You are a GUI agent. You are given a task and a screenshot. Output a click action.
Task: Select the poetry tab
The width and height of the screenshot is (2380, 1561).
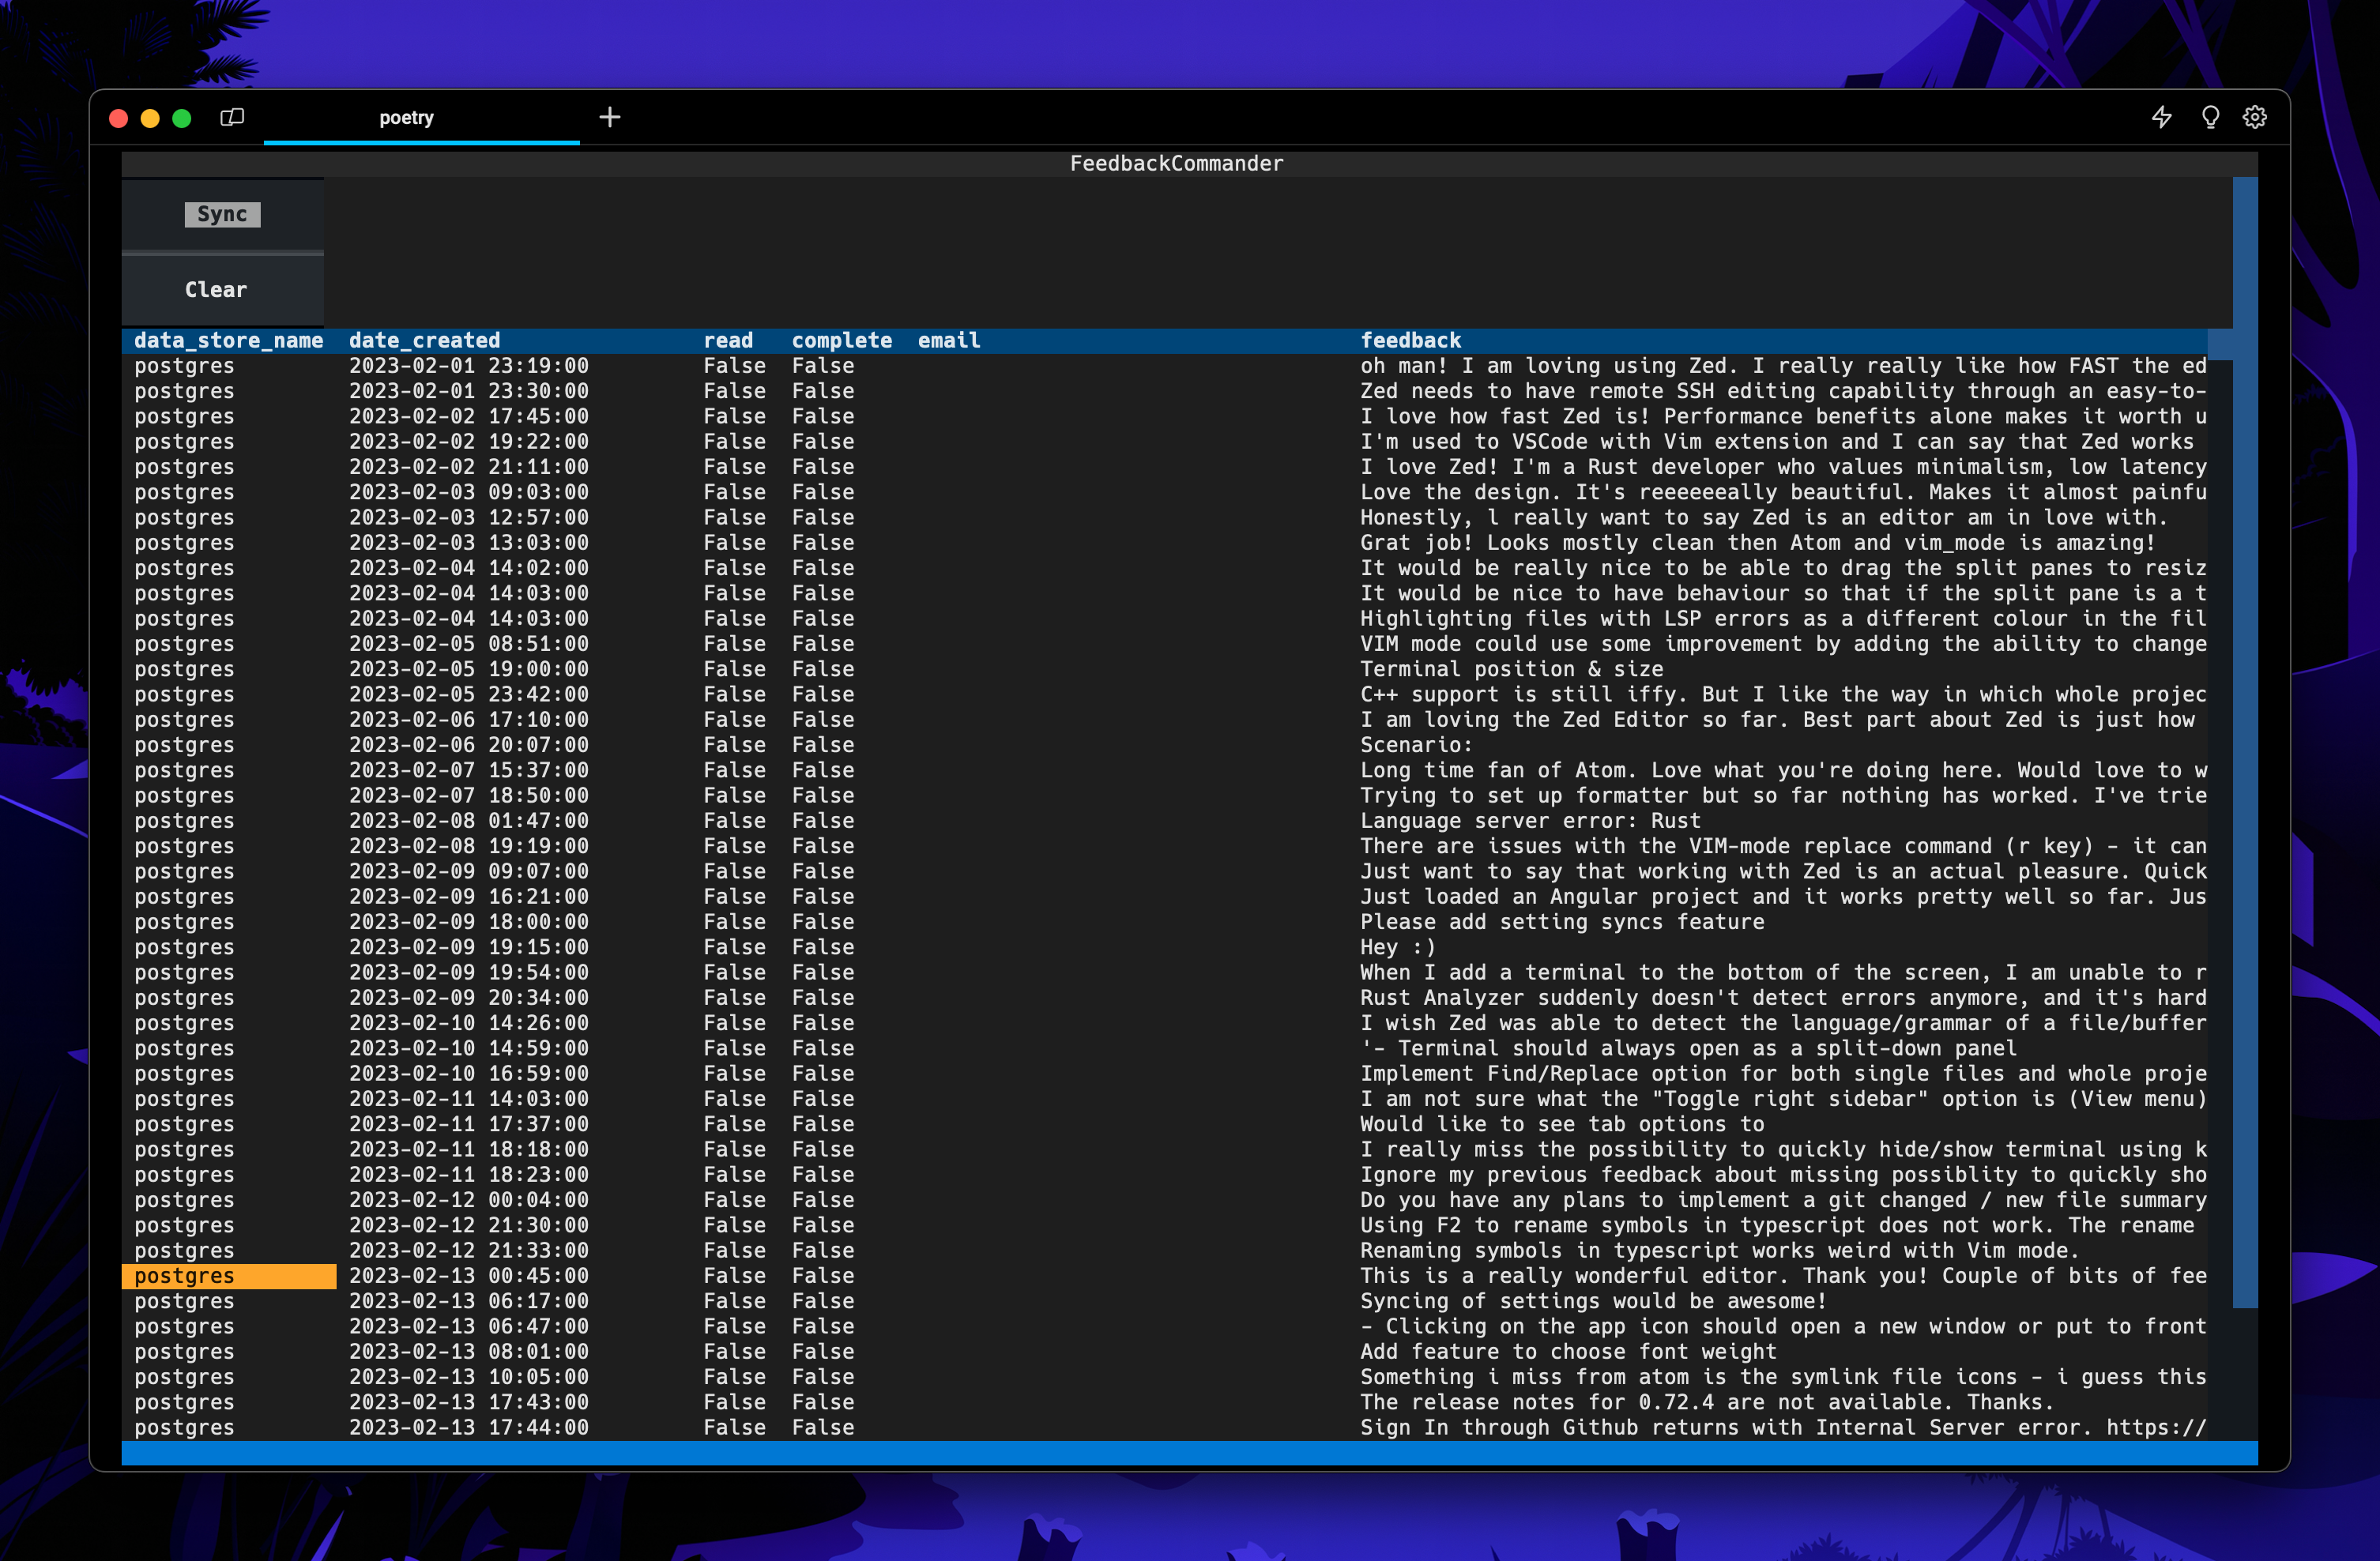pos(406,118)
